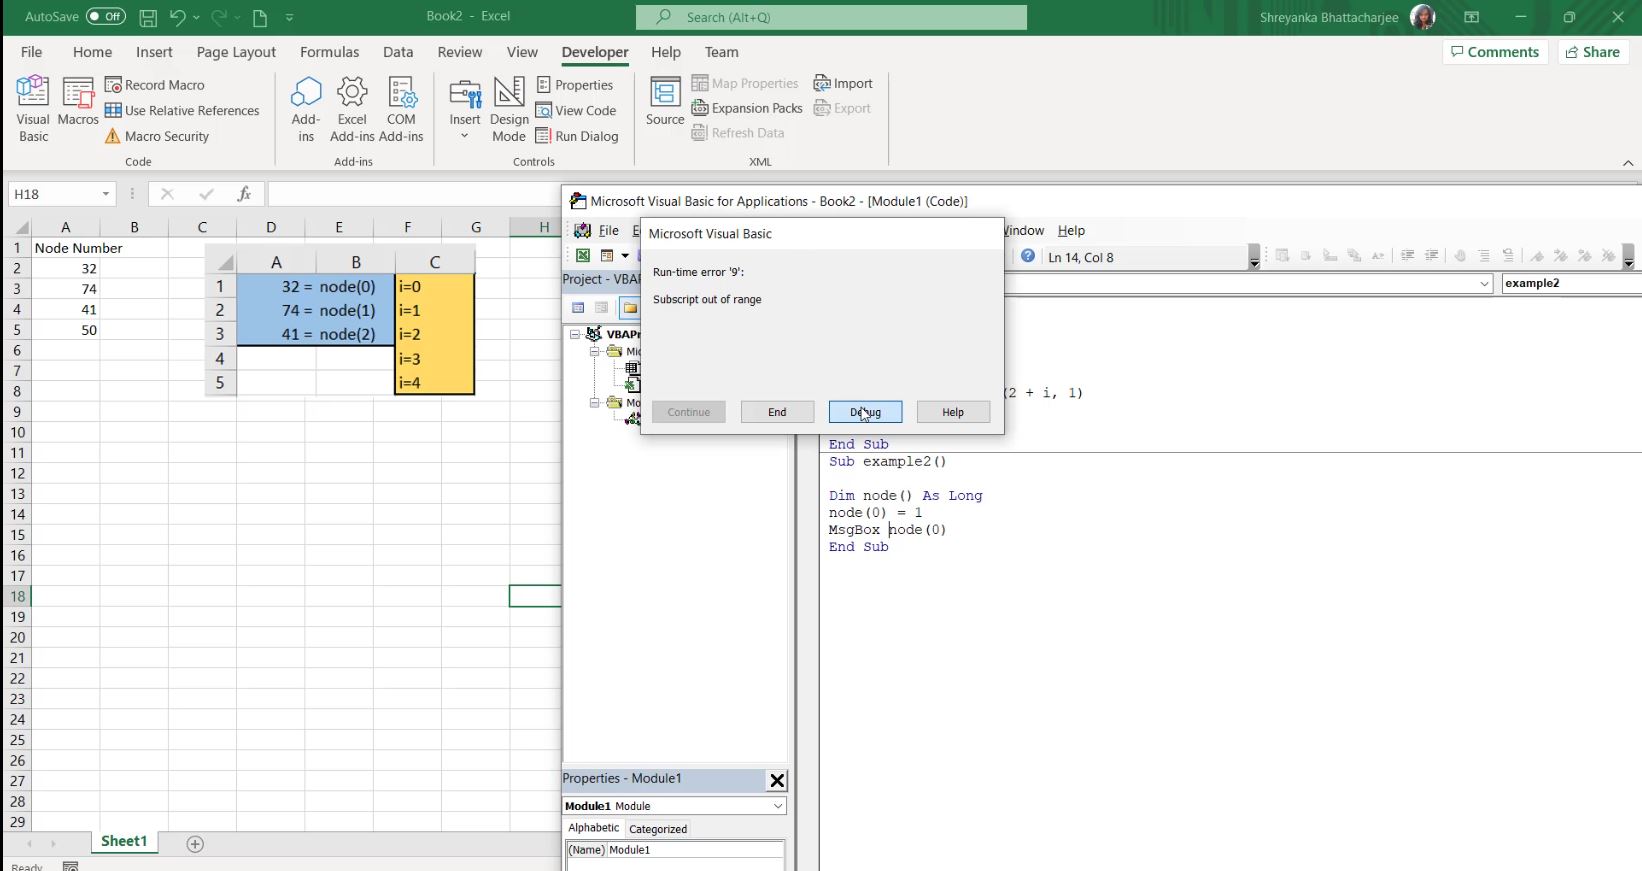Collapse the Modules folder node
This screenshot has height=871, width=1642.
(x=594, y=402)
